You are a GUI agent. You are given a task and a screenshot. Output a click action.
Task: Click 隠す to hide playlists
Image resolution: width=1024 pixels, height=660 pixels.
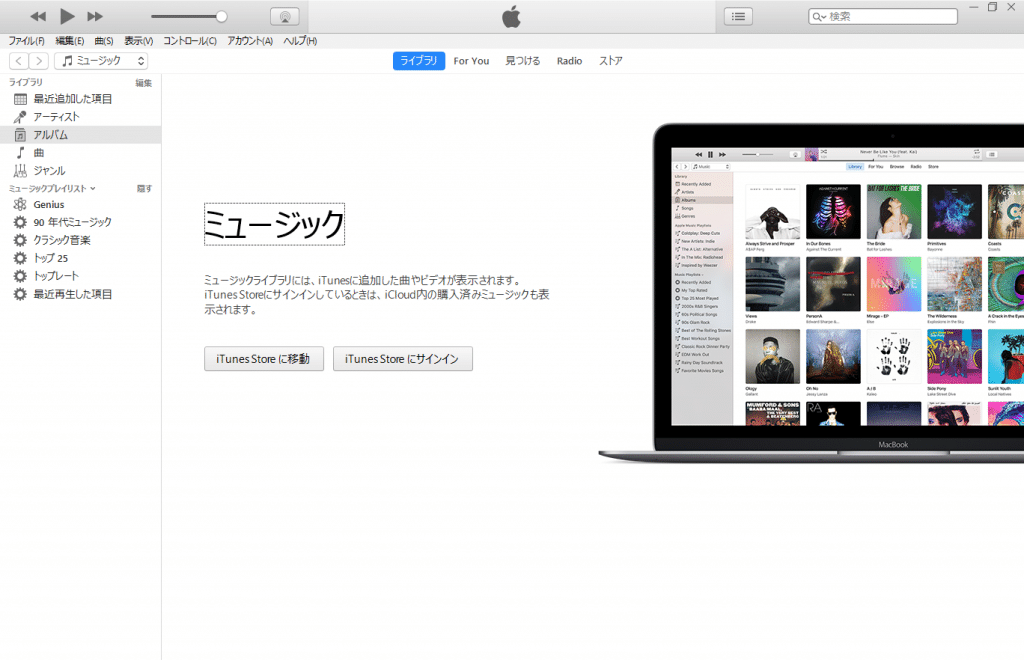[x=144, y=189]
